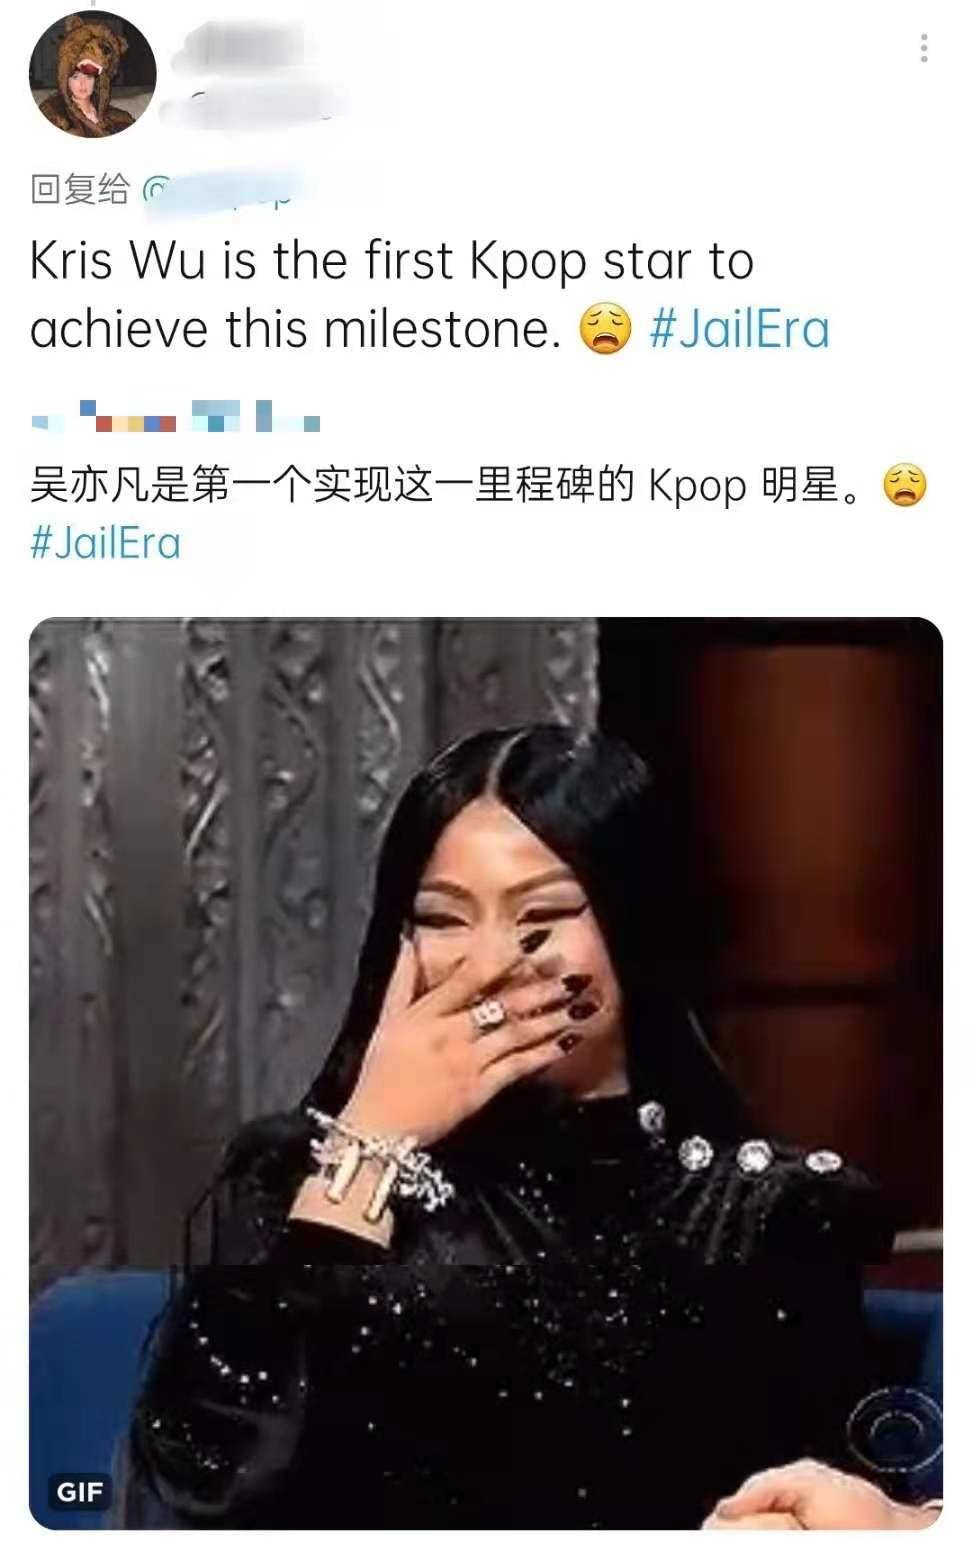Open the blue #JailEra hashtag after the emoji

tap(740, 330)
